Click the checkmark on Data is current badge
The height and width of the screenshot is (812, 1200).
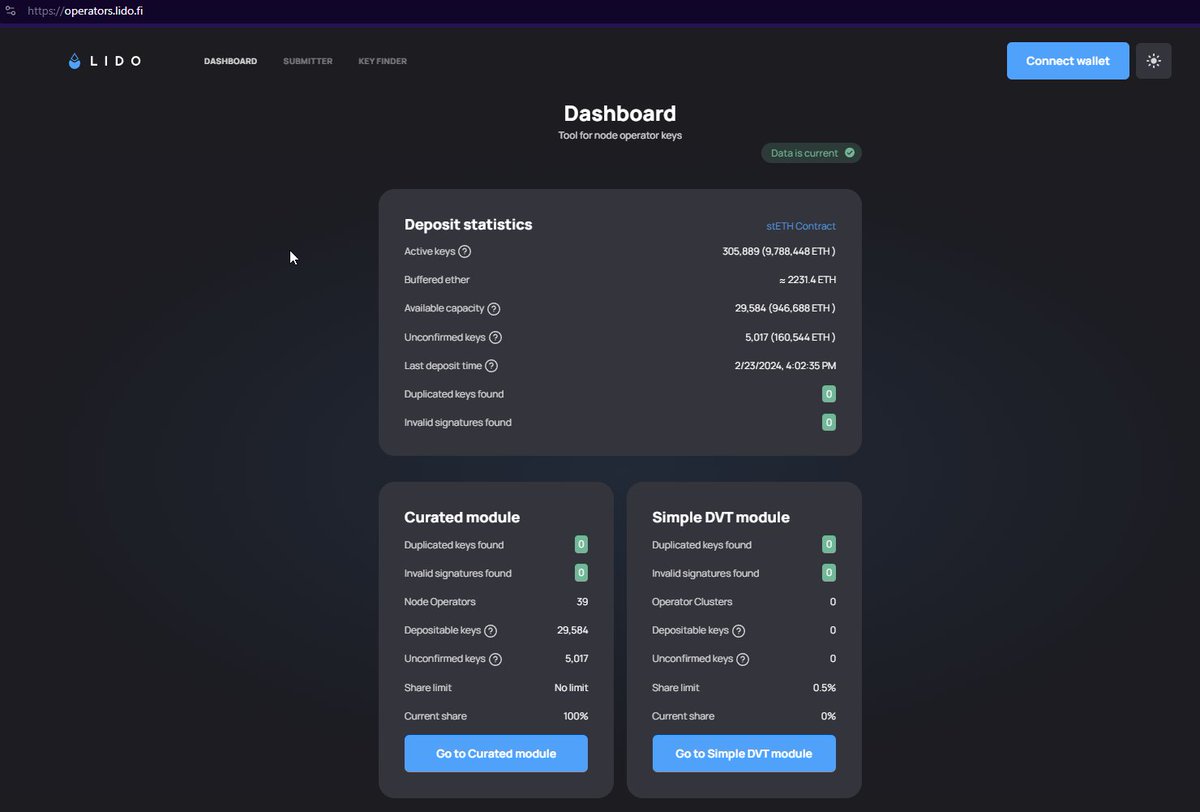849,152
